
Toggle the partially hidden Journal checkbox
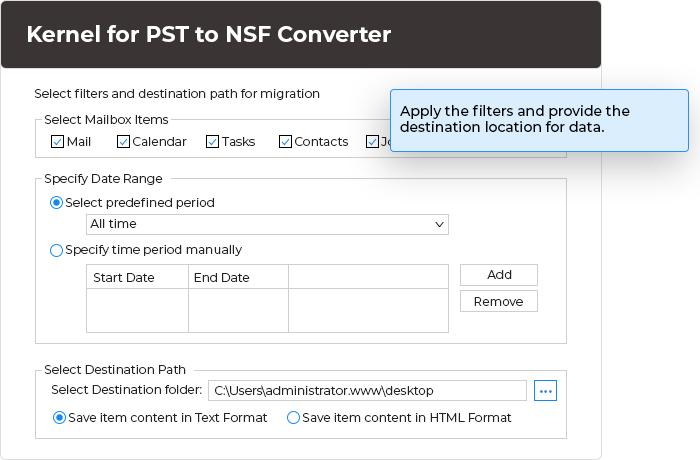(372, 142)
